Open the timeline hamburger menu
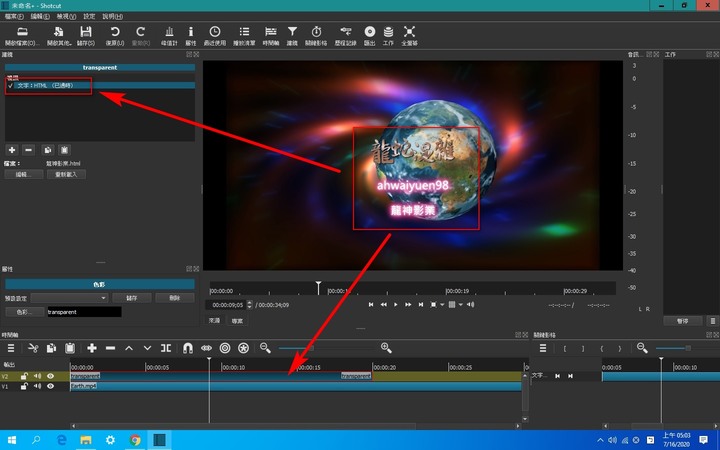Viewport: 720px width, 450px height. tap(11, 348)
